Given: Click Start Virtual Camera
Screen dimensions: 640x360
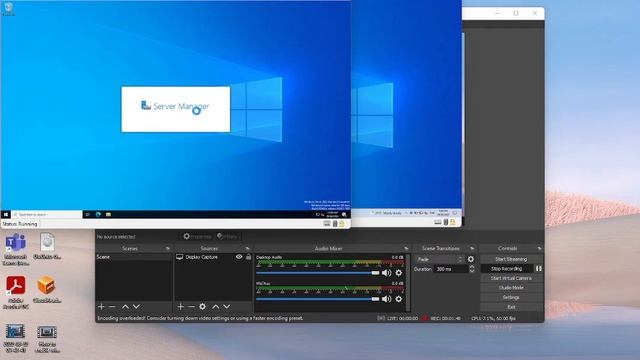Looking at the screenshot, I should pyautogui.click(x=511, y=278).
